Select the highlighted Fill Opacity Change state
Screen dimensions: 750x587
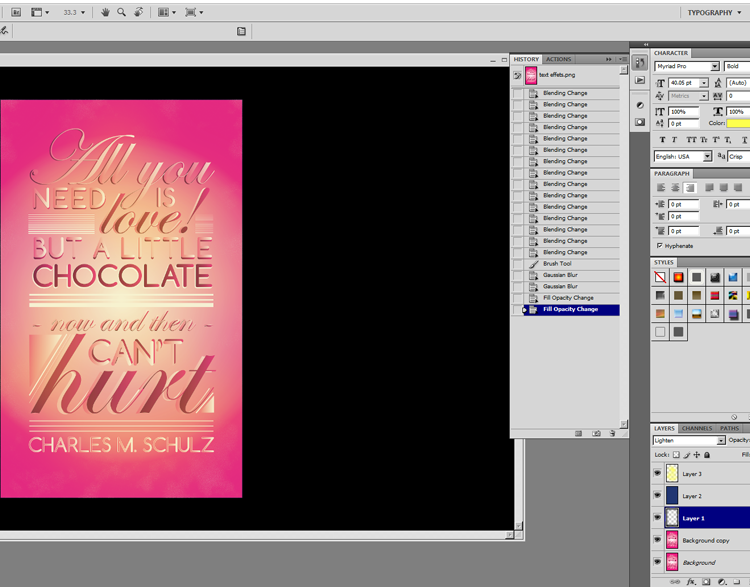tap(565, 310)
